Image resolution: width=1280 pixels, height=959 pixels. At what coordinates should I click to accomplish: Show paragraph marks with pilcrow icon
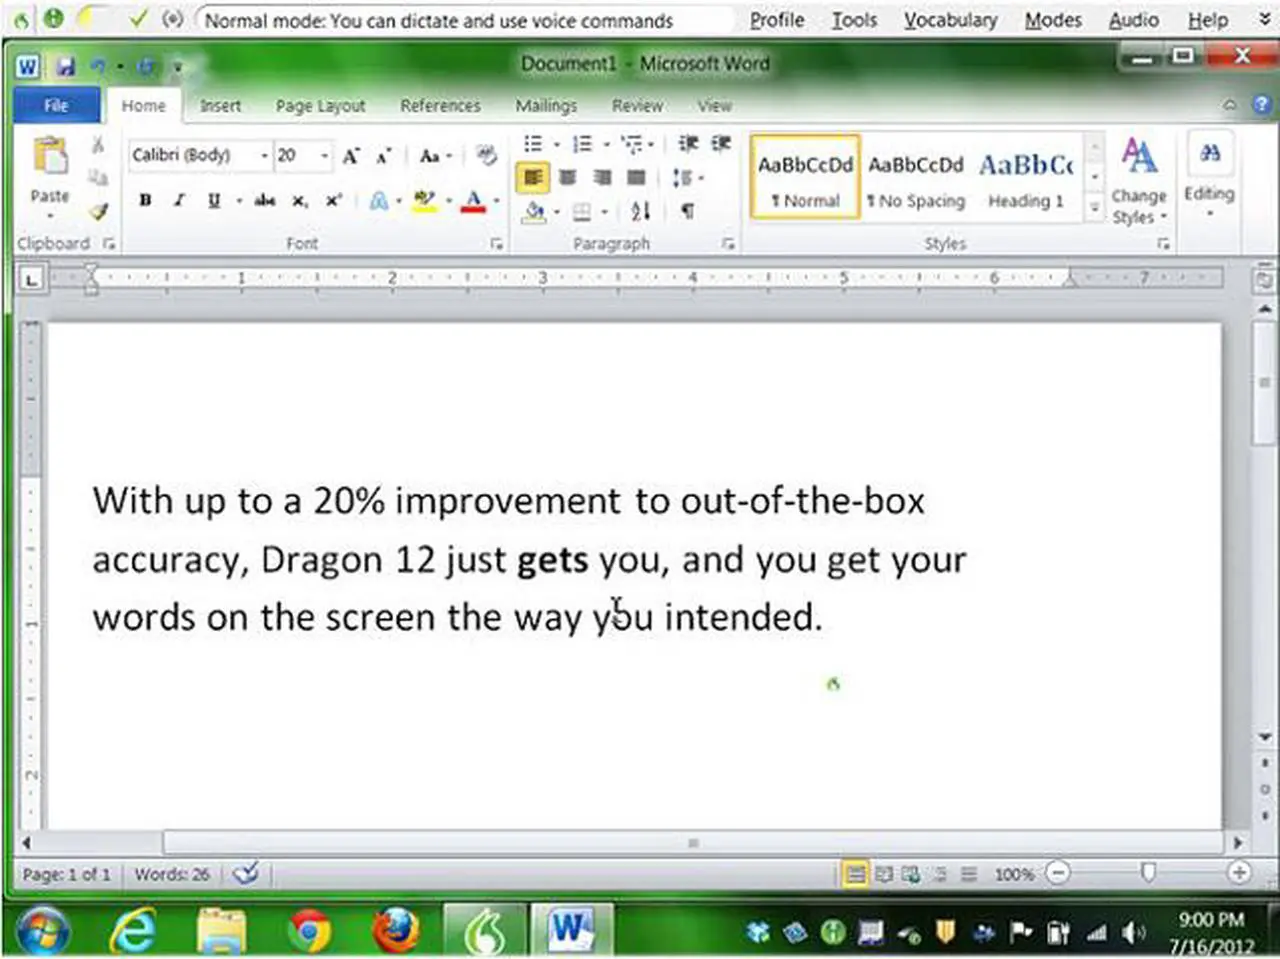tap(688, 211)
